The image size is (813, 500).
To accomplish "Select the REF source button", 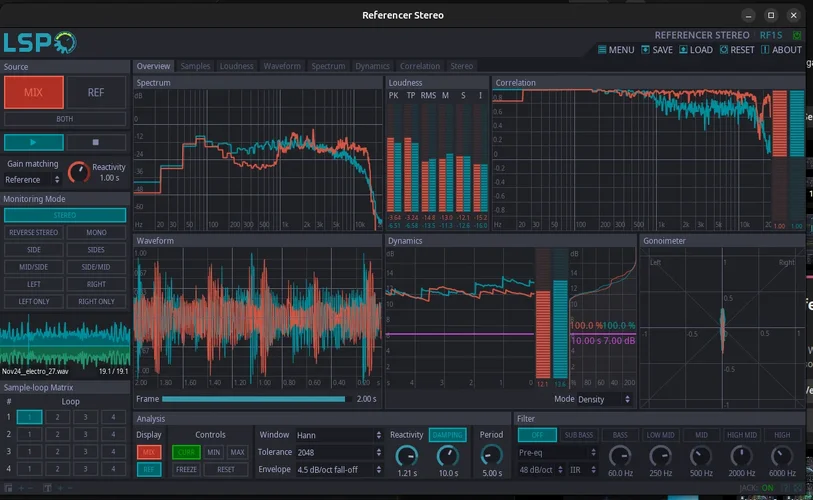I will pos(96,92).
